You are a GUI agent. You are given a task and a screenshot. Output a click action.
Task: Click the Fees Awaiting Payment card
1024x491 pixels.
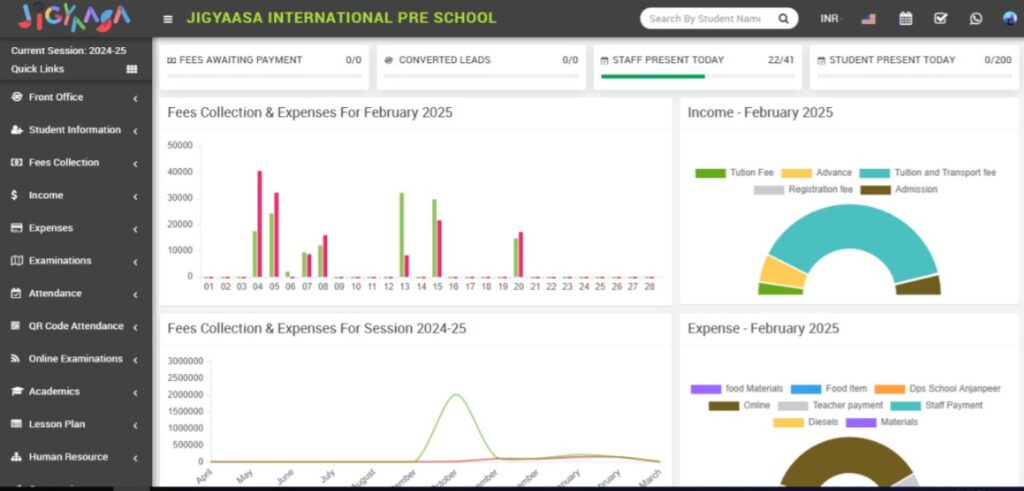click(x=264, y=66)
